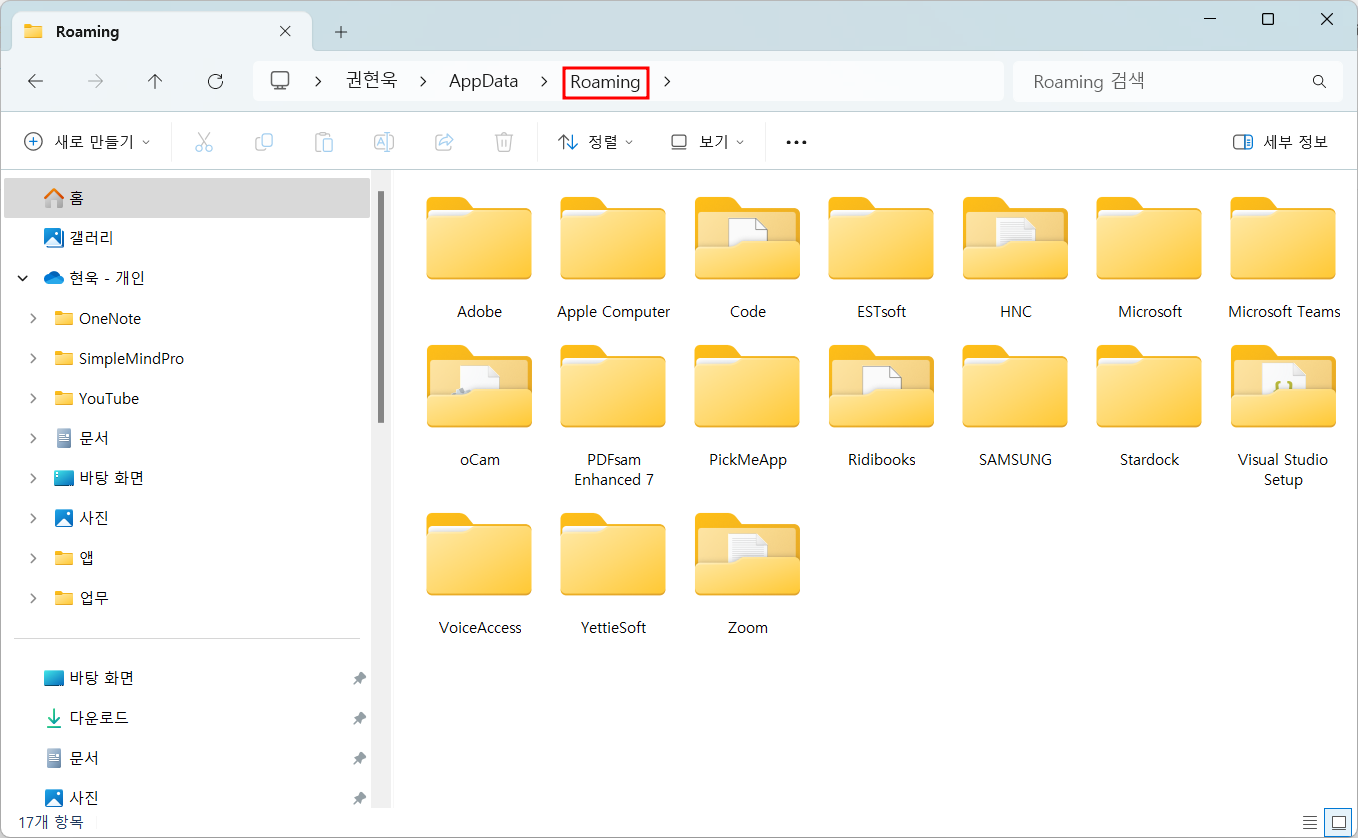Open the See more ellipsis menu

[796, 142]
